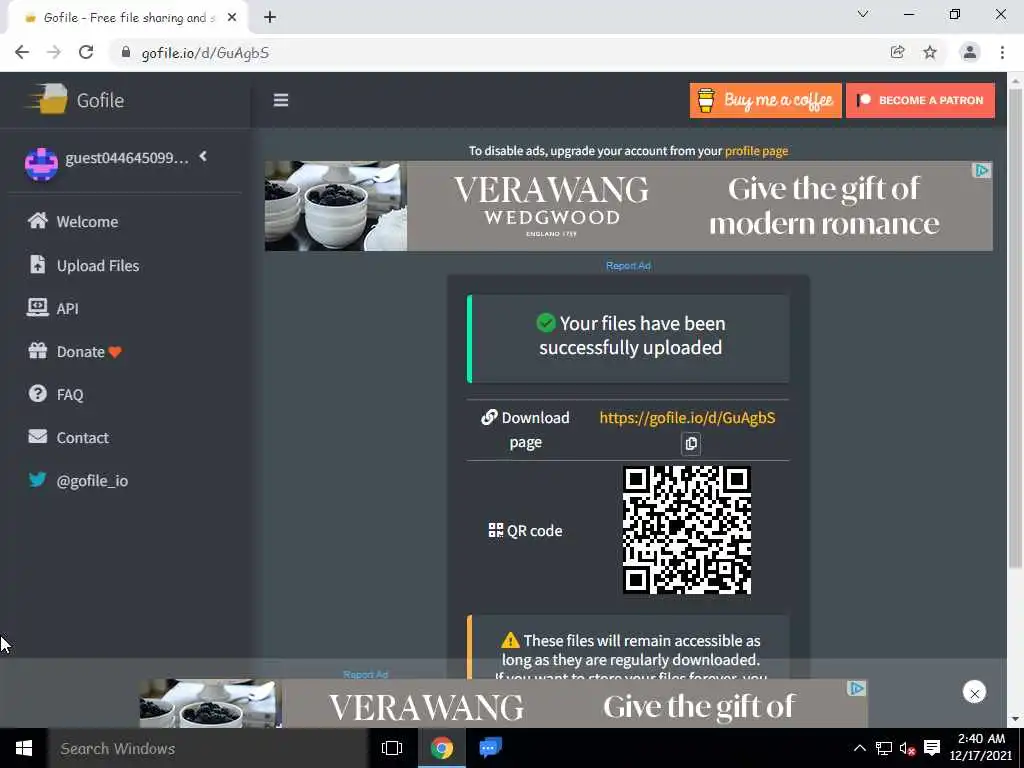Screen dimensions: 1024x768
Task: Click the top Vera Wang Wedgwood banner ad
Action: click(x=628, y=206)
